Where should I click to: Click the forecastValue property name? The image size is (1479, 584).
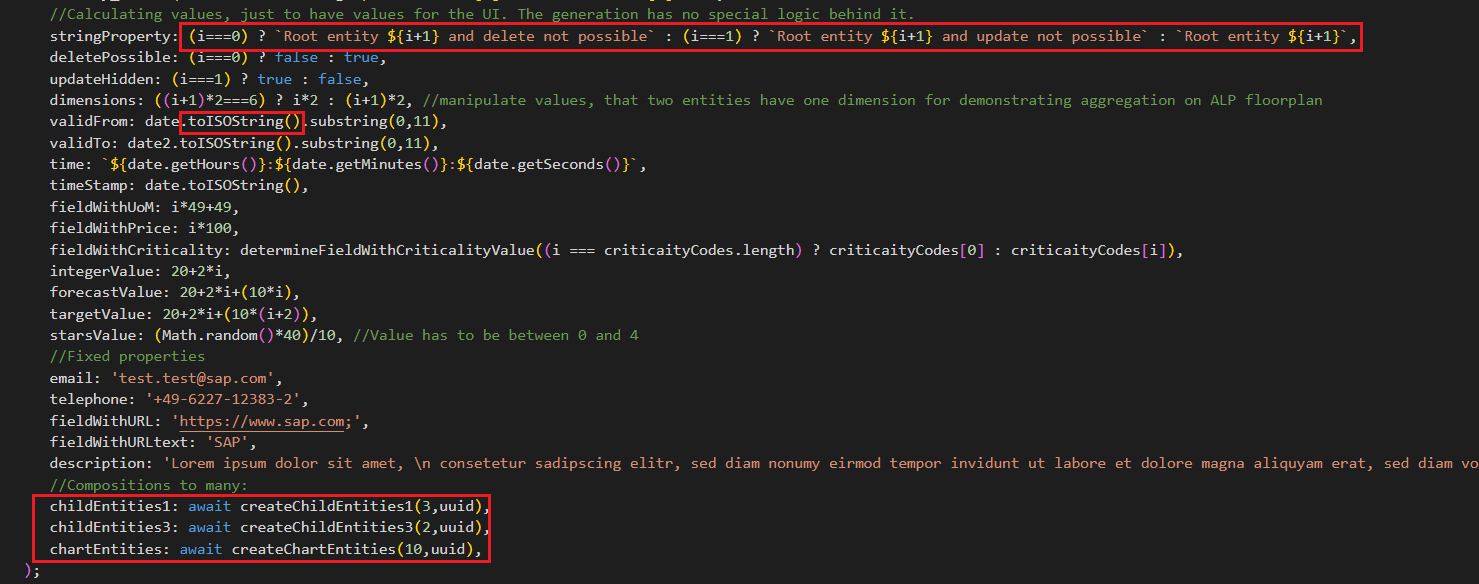coord(107,292)
